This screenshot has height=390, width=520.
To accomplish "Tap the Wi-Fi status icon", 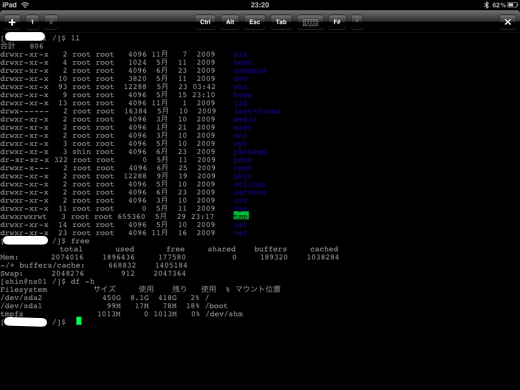I will click(25, 5).
